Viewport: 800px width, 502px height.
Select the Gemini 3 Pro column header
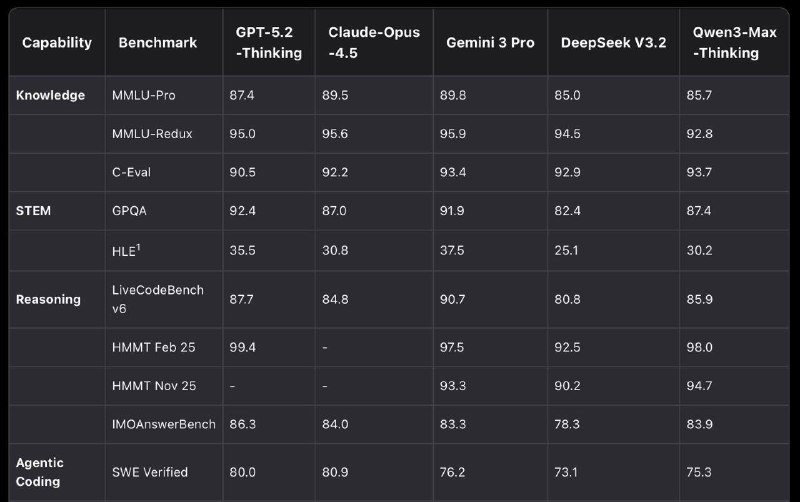[x=490, y=43]
